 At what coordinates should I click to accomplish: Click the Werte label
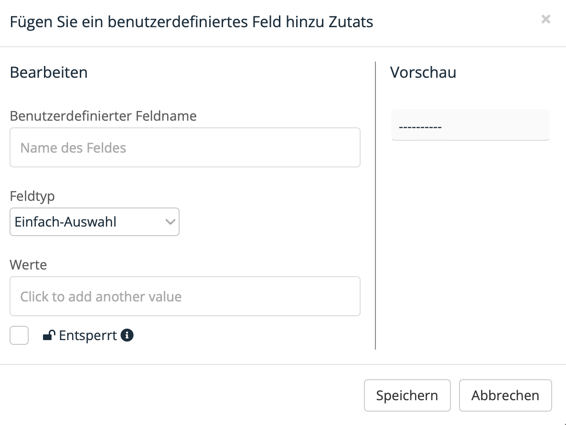tap(28, 265)
